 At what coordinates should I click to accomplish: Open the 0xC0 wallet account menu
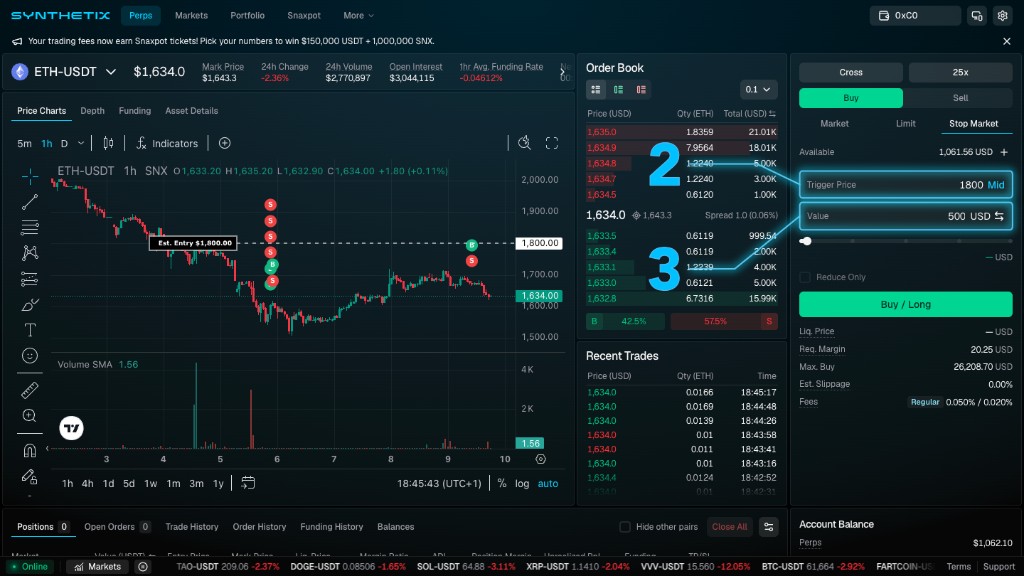click(x=915, y=16)
